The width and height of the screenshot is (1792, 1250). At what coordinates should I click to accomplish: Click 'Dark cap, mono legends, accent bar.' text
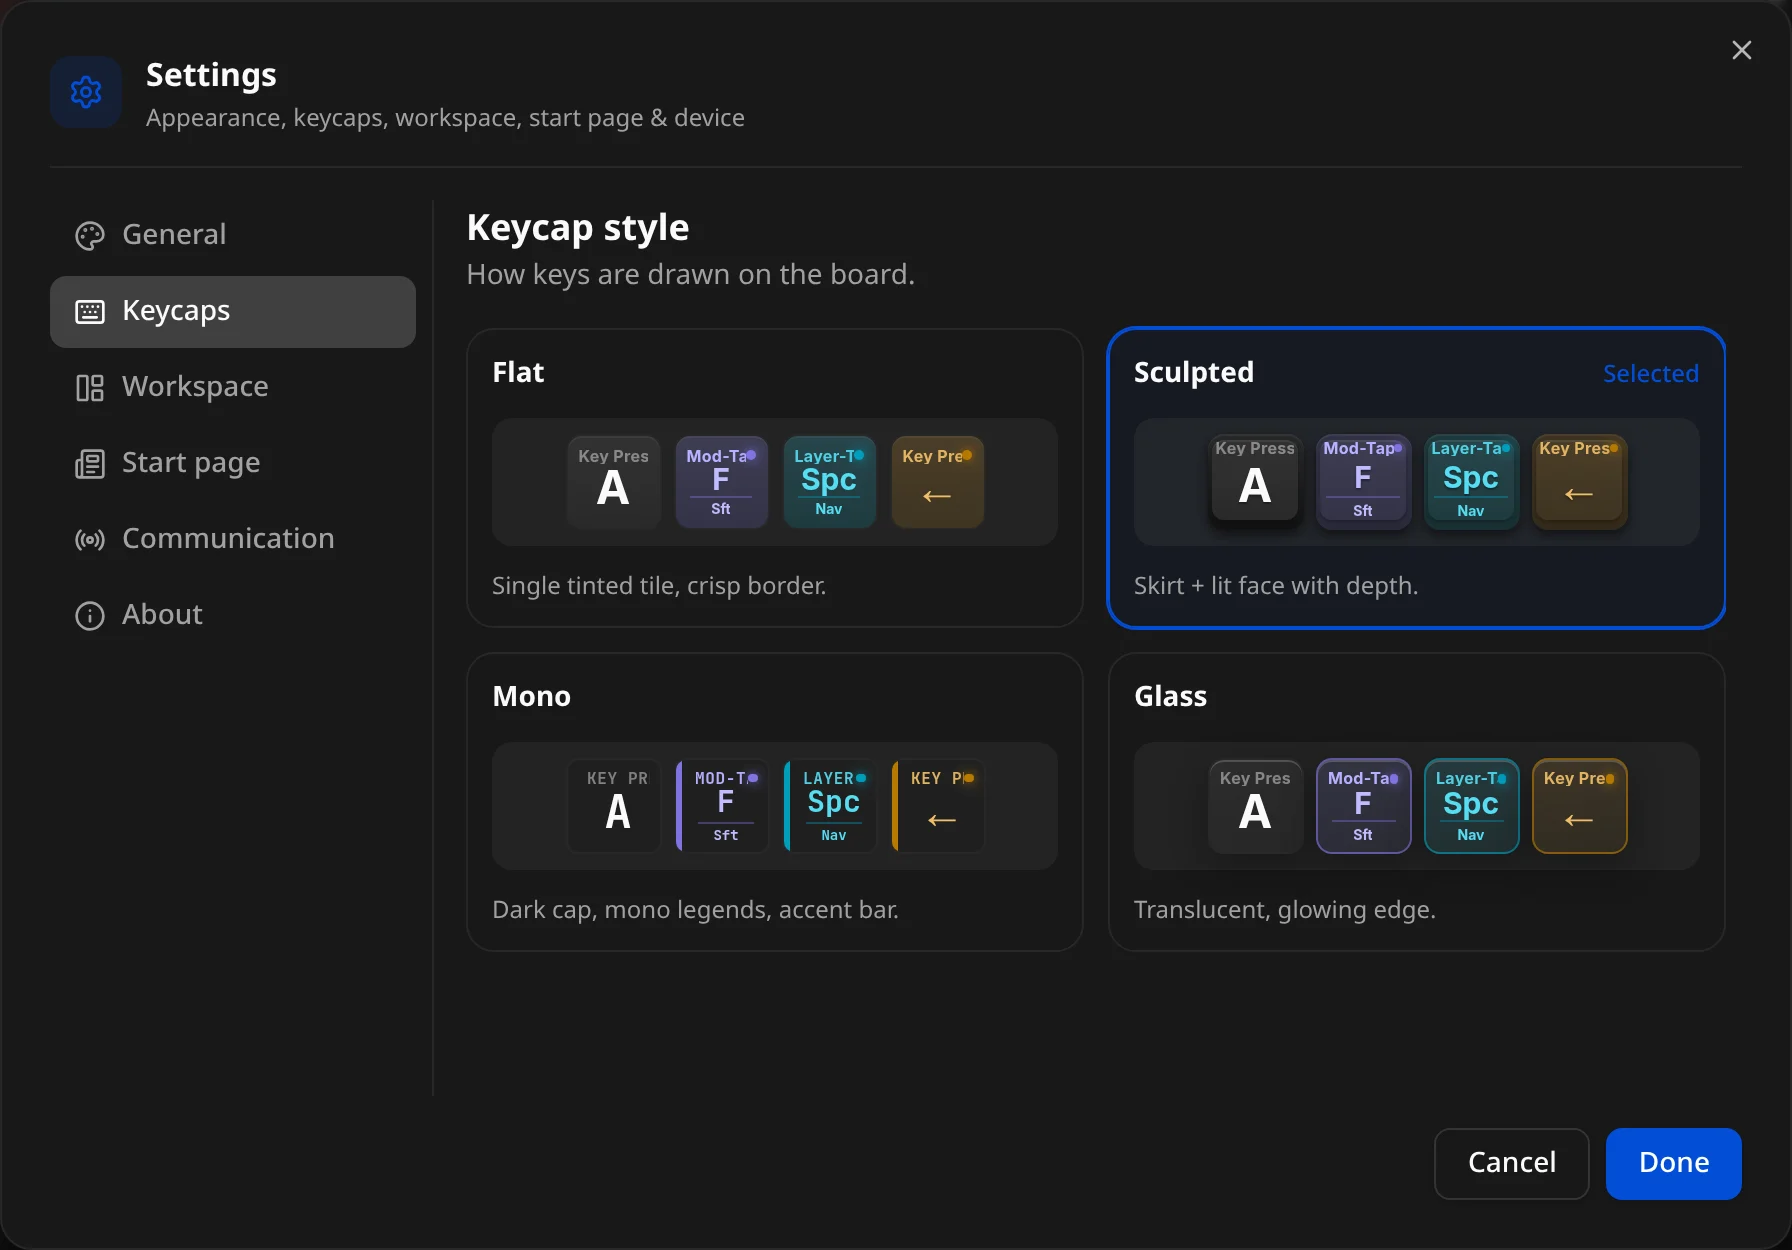pos(695,910)
